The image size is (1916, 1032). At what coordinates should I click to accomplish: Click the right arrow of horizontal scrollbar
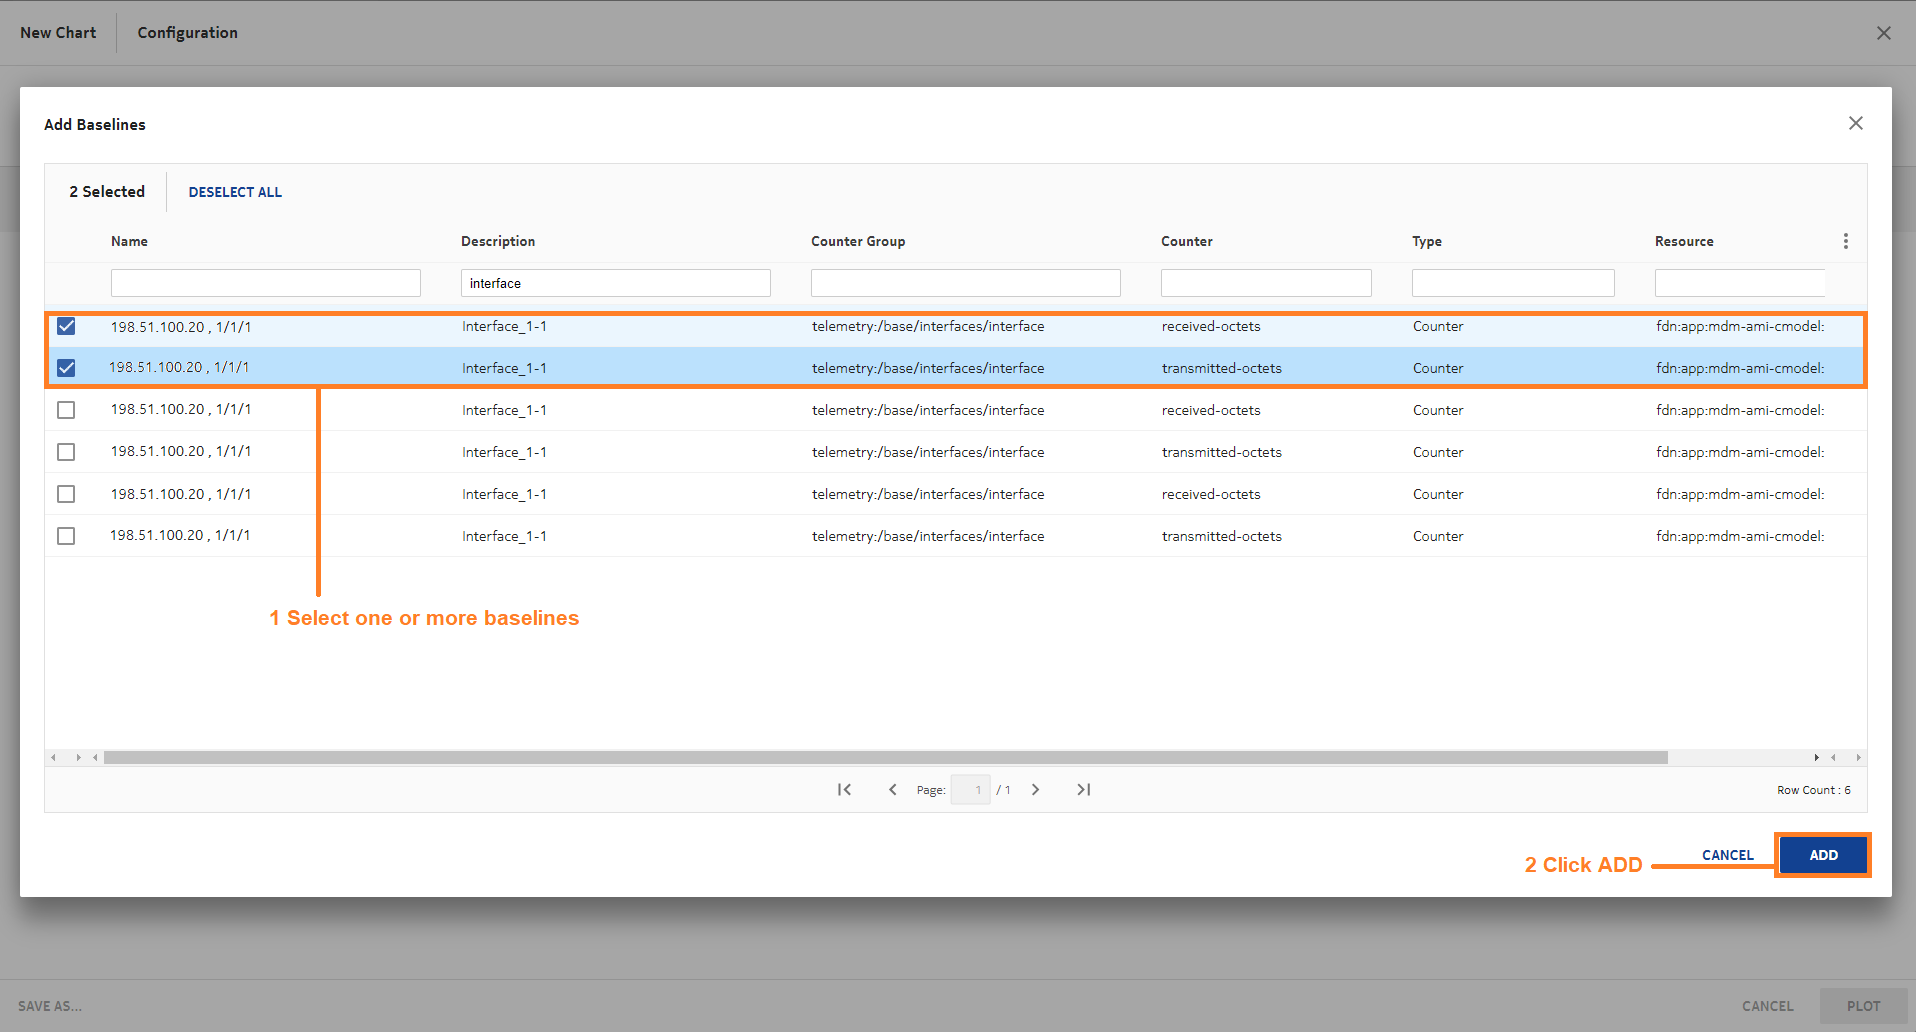pos(1817,758)
